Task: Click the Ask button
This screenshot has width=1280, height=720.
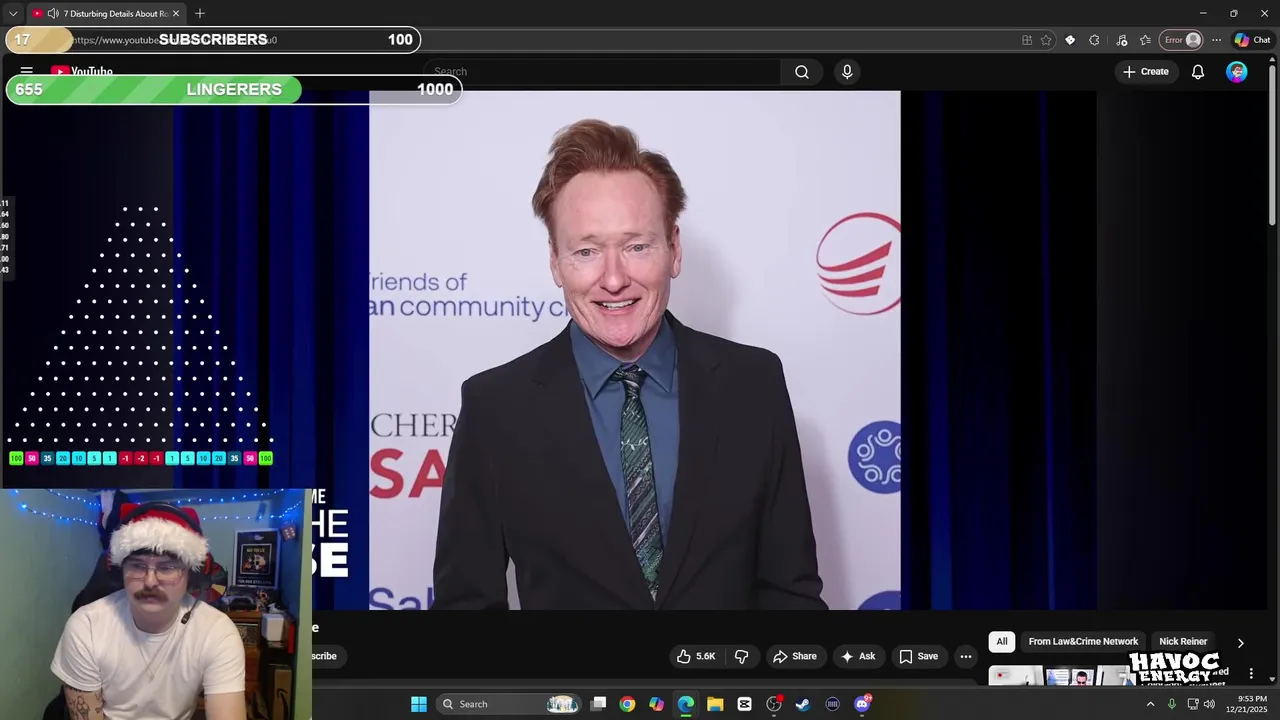Action: click(x=858, y=656)
